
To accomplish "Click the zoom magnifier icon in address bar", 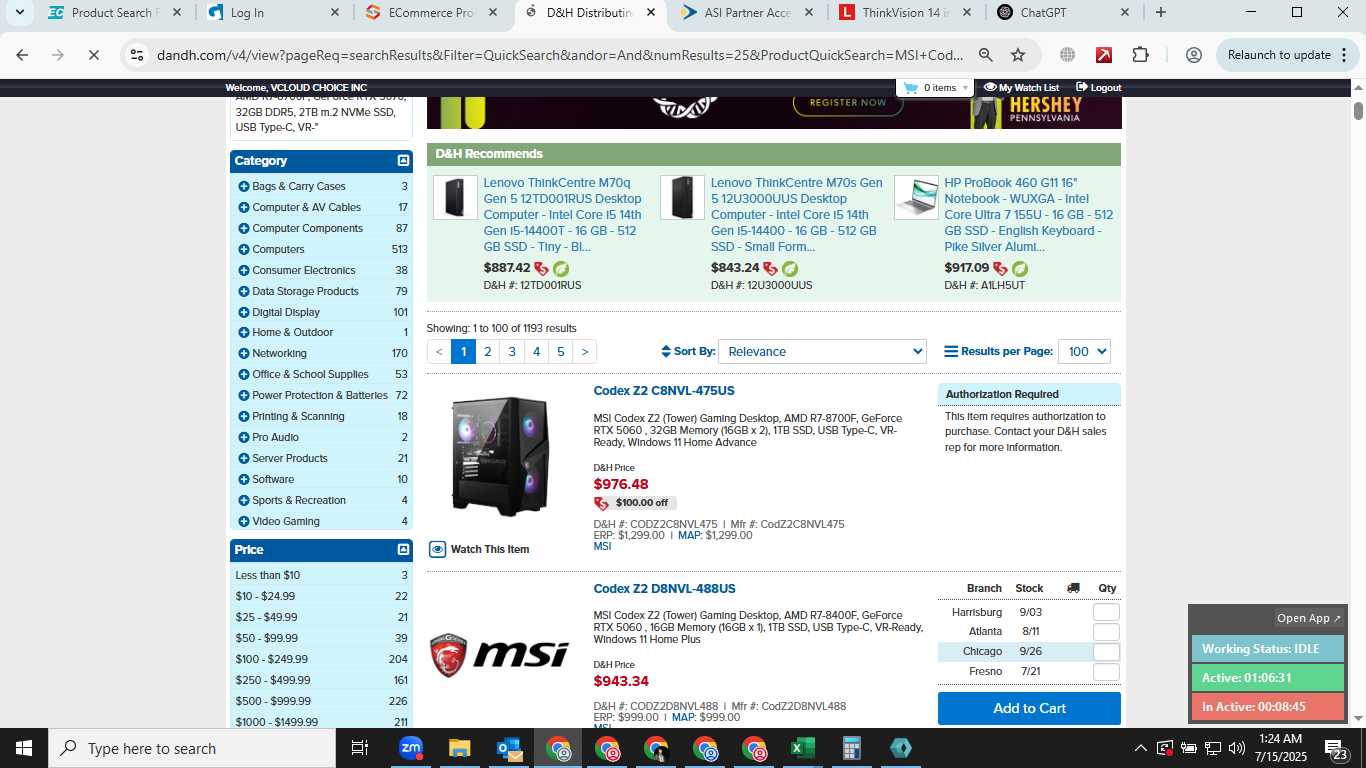I will tap(986, 55).
